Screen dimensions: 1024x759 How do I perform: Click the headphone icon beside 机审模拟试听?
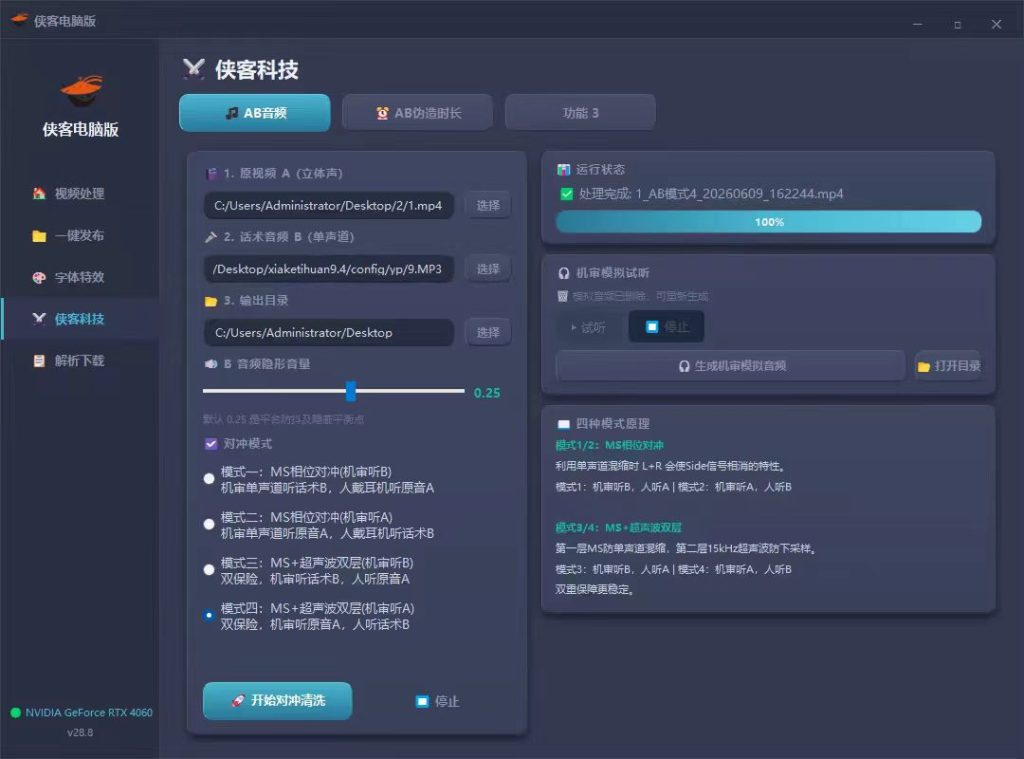point(564,273)
